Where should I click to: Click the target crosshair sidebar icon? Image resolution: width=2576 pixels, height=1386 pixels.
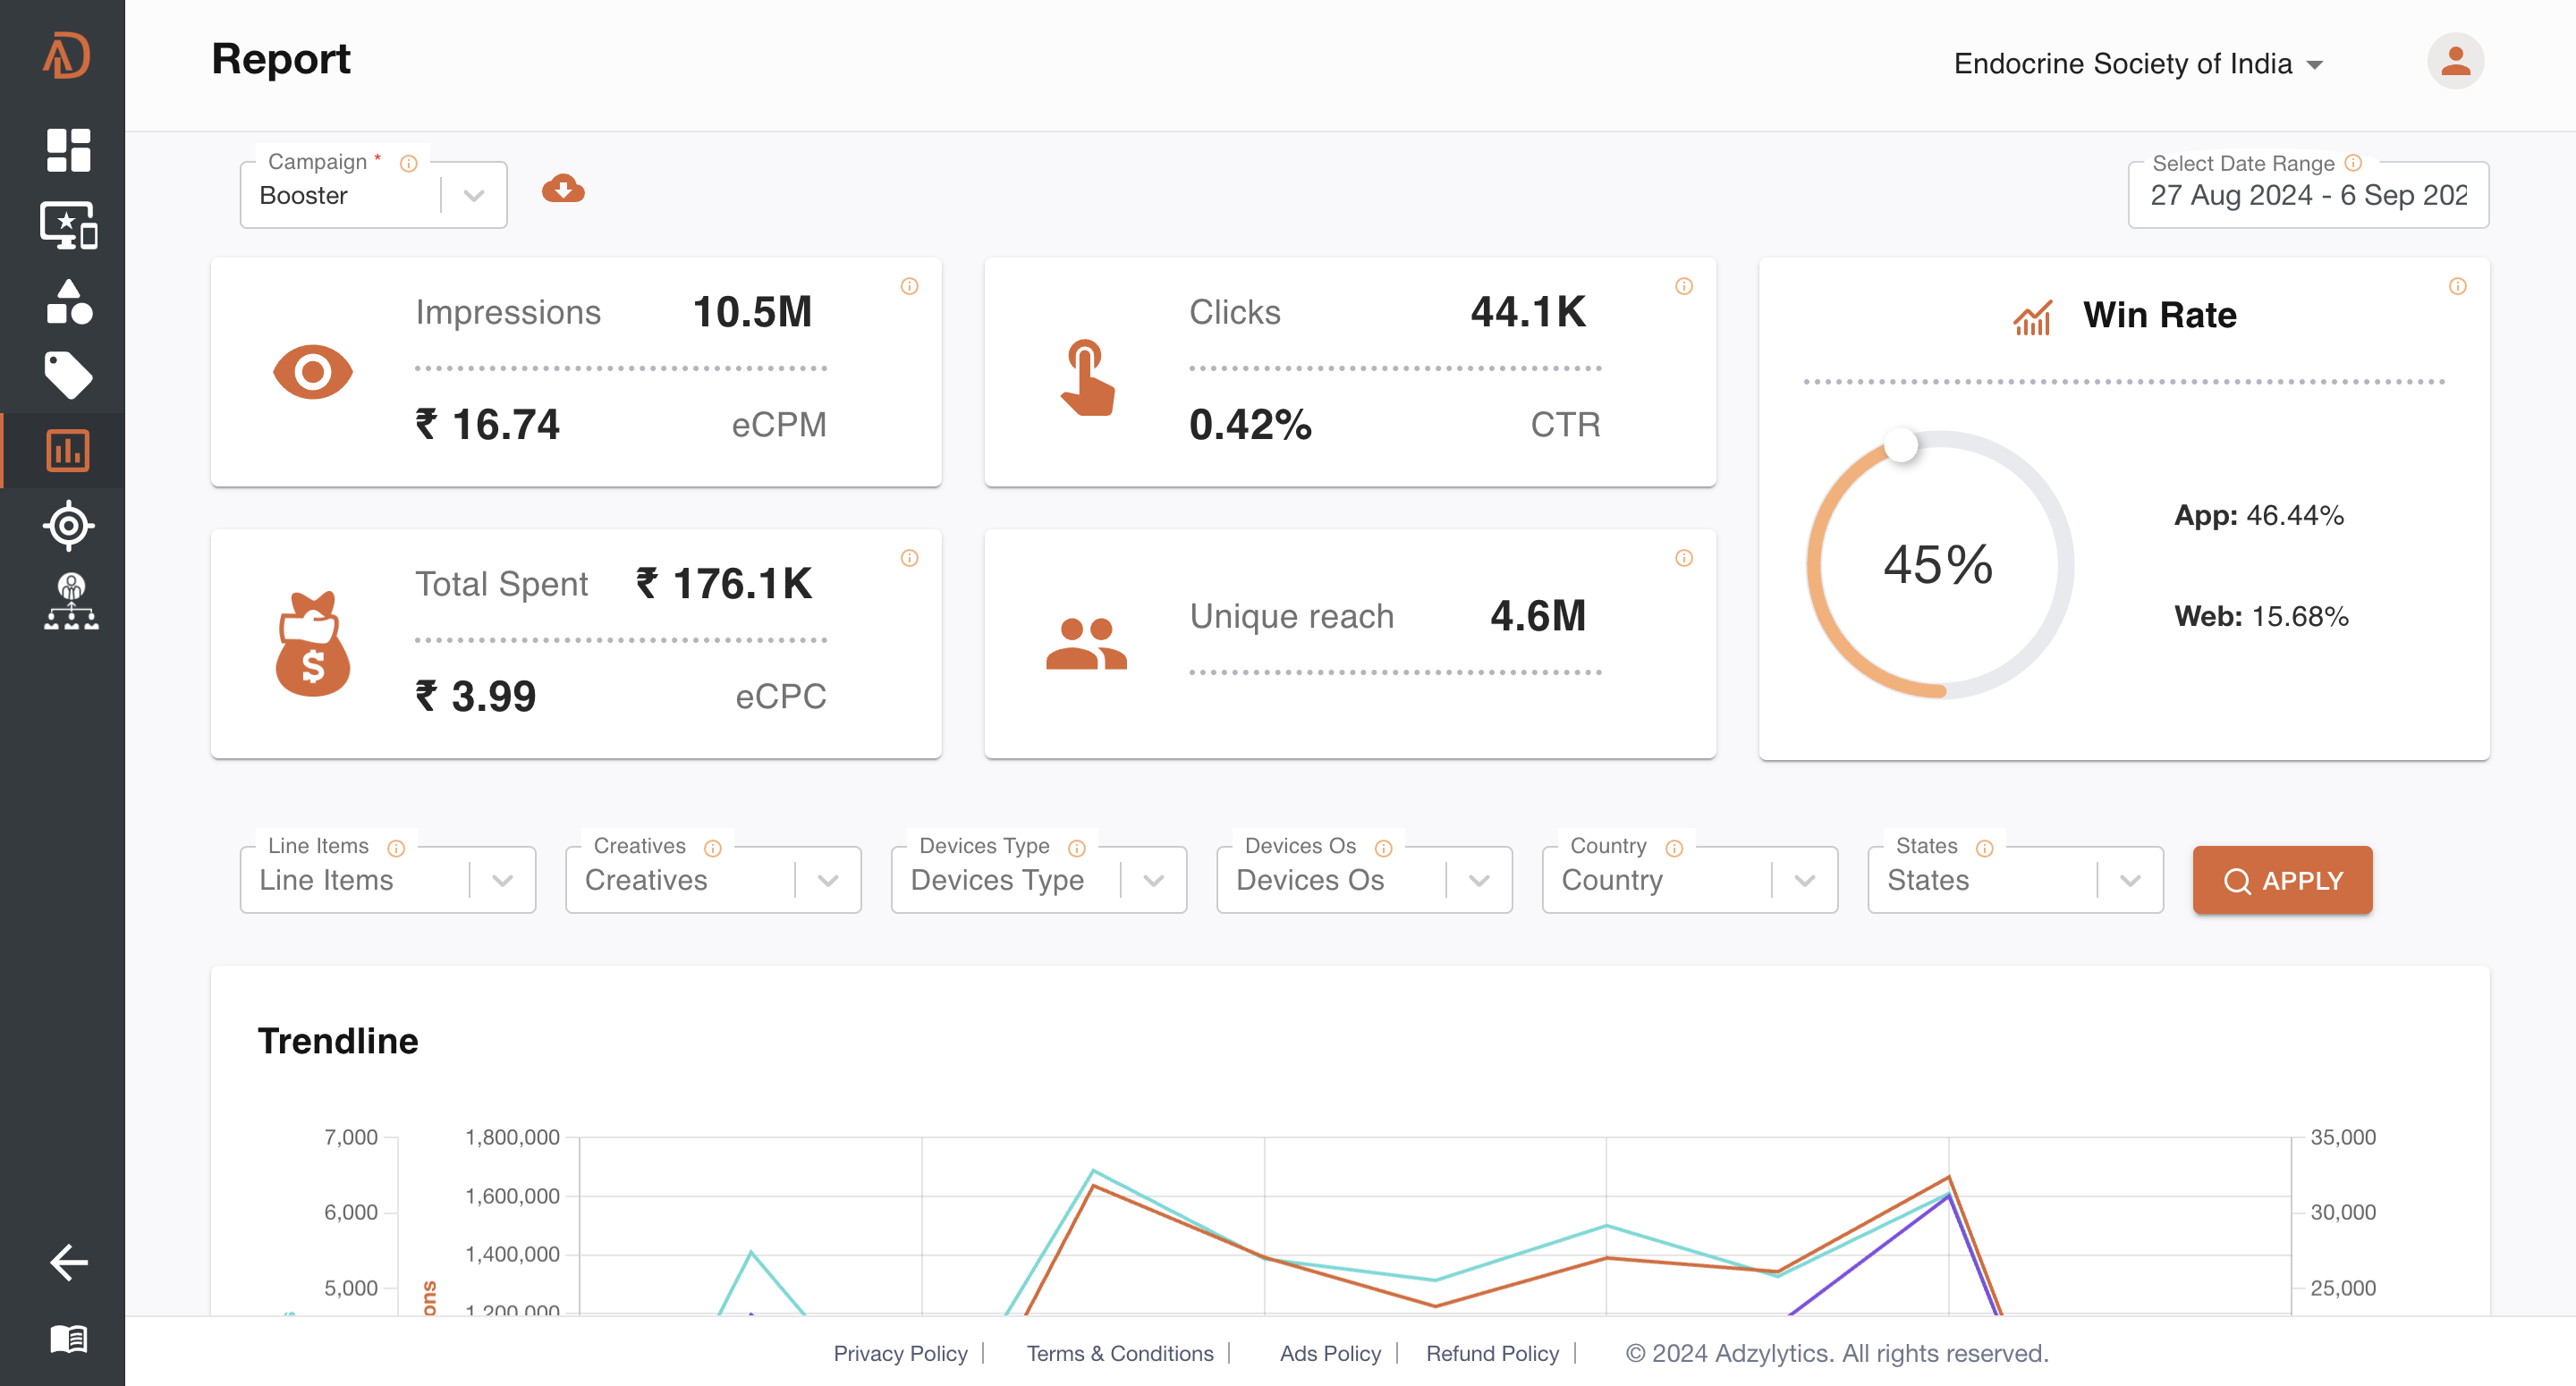pyautogui.click(x=68, y=525)
